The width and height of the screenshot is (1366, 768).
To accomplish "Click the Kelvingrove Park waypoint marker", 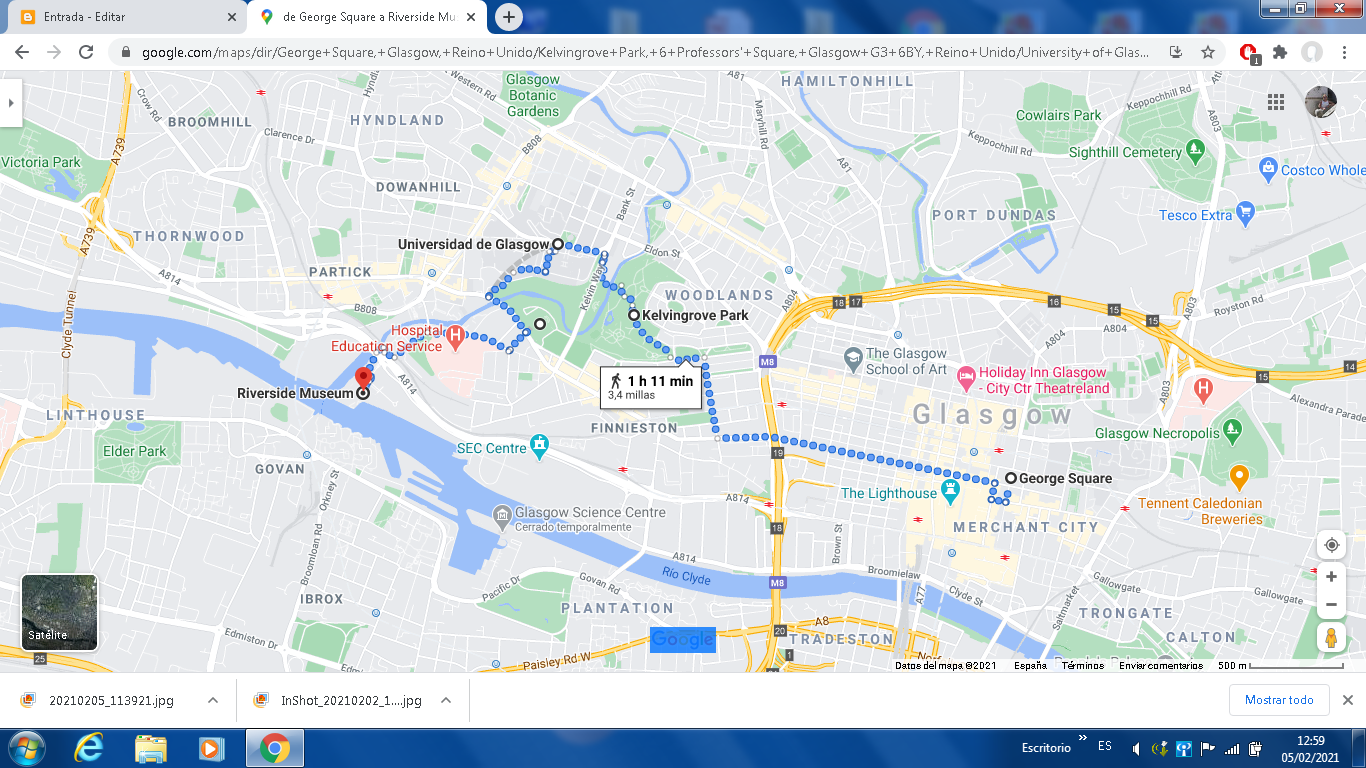I will pyautogui.click(x=634, y=315).
